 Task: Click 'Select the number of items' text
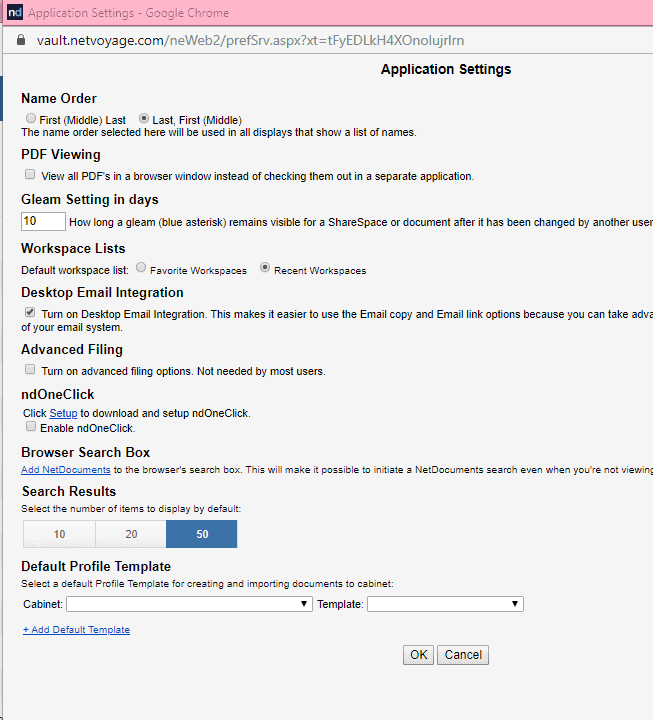pos(131,509)
